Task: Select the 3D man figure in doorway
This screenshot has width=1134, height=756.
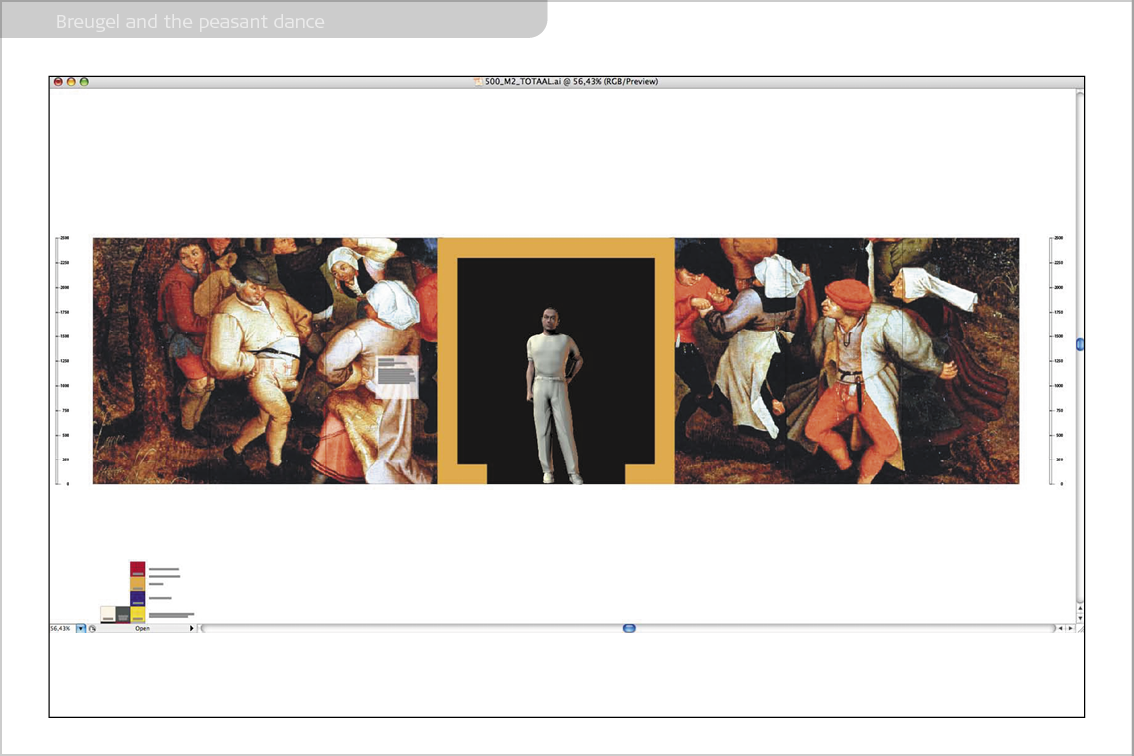Action: click(x=553, y=396)
